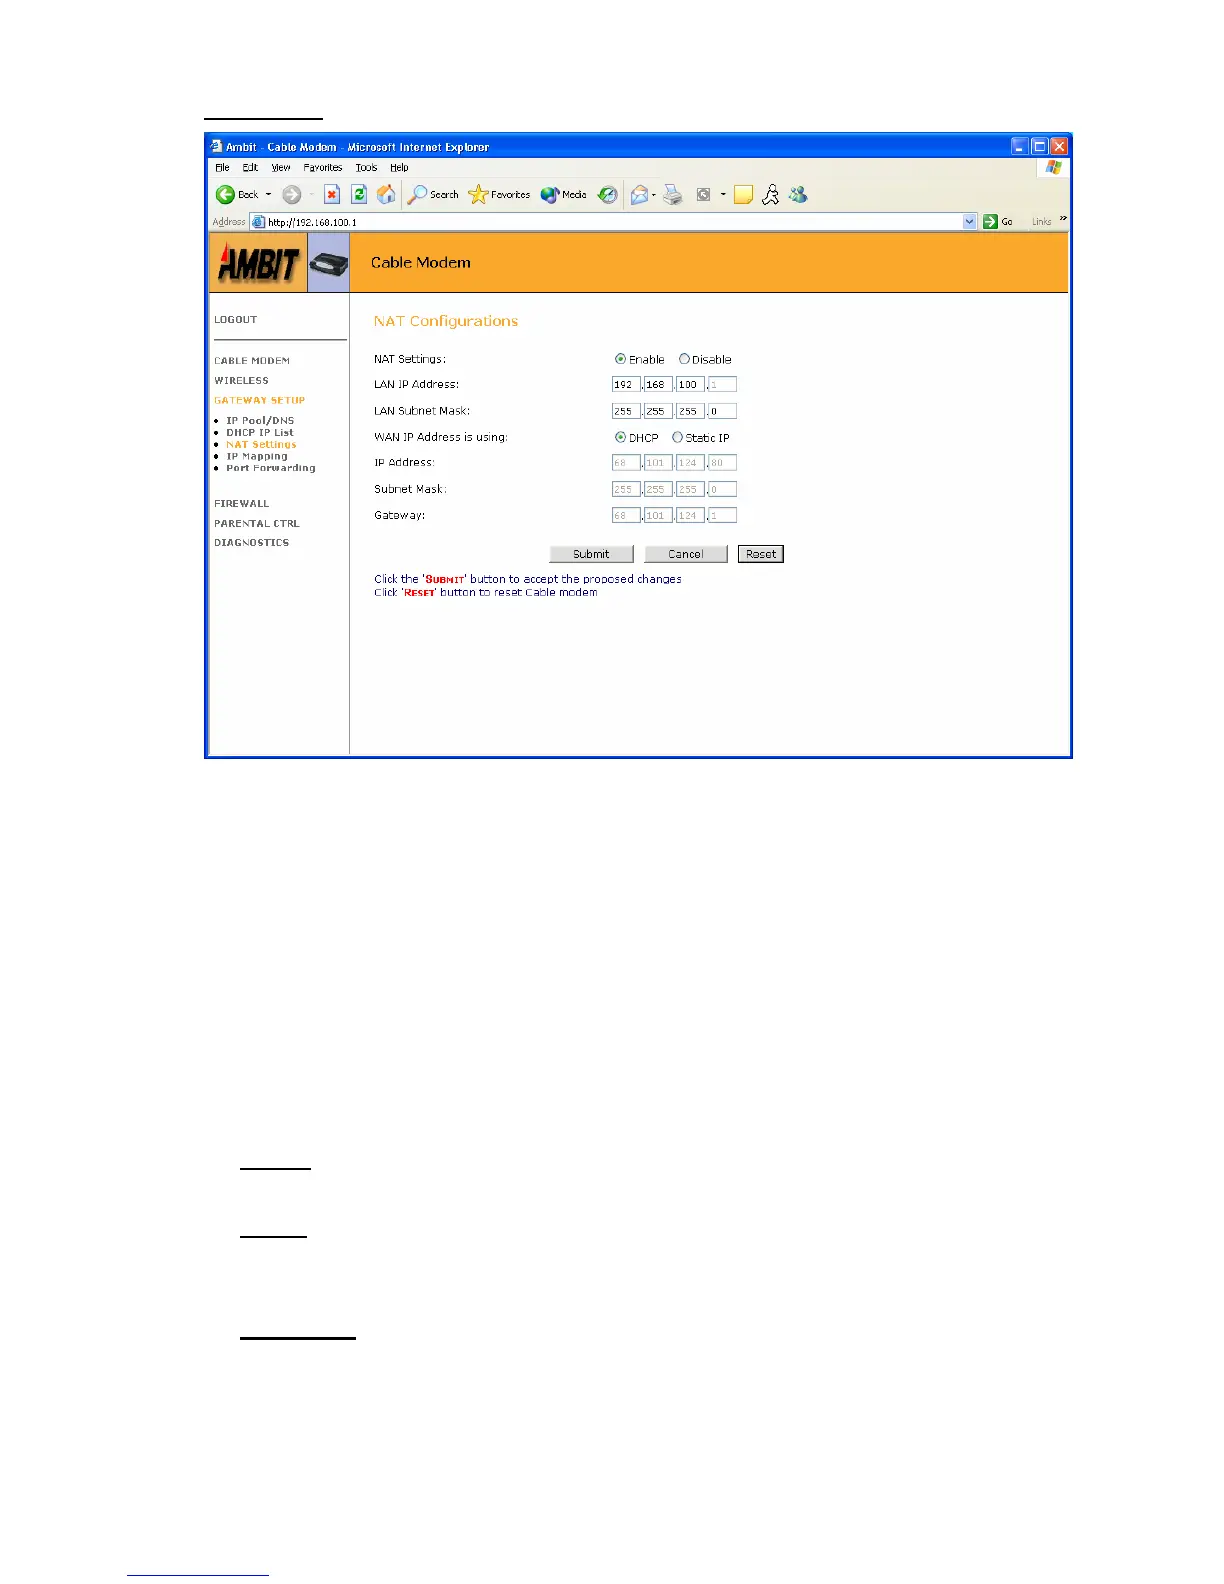Viewport: 1224px width, 1584px height.
Task: Click LAN Subnet Mask last octet field 0
Action: click(x=722, y=411)
